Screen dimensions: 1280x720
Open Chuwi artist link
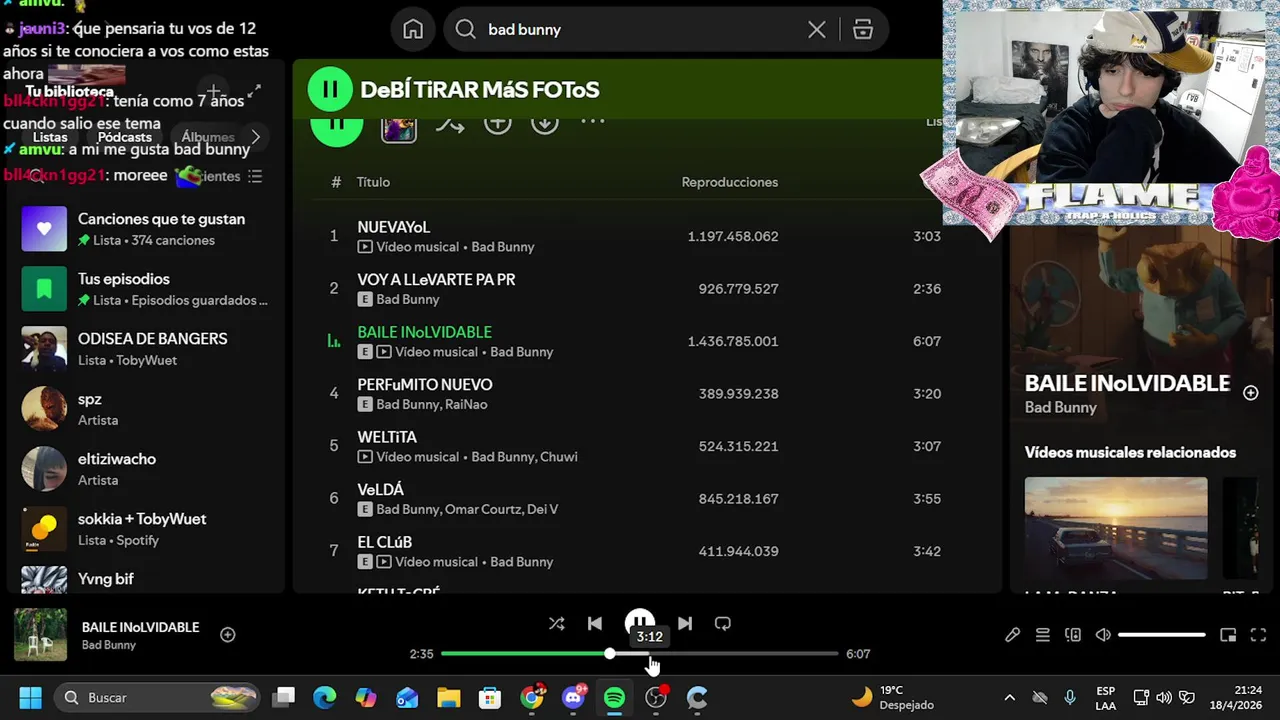click(559, 457)
